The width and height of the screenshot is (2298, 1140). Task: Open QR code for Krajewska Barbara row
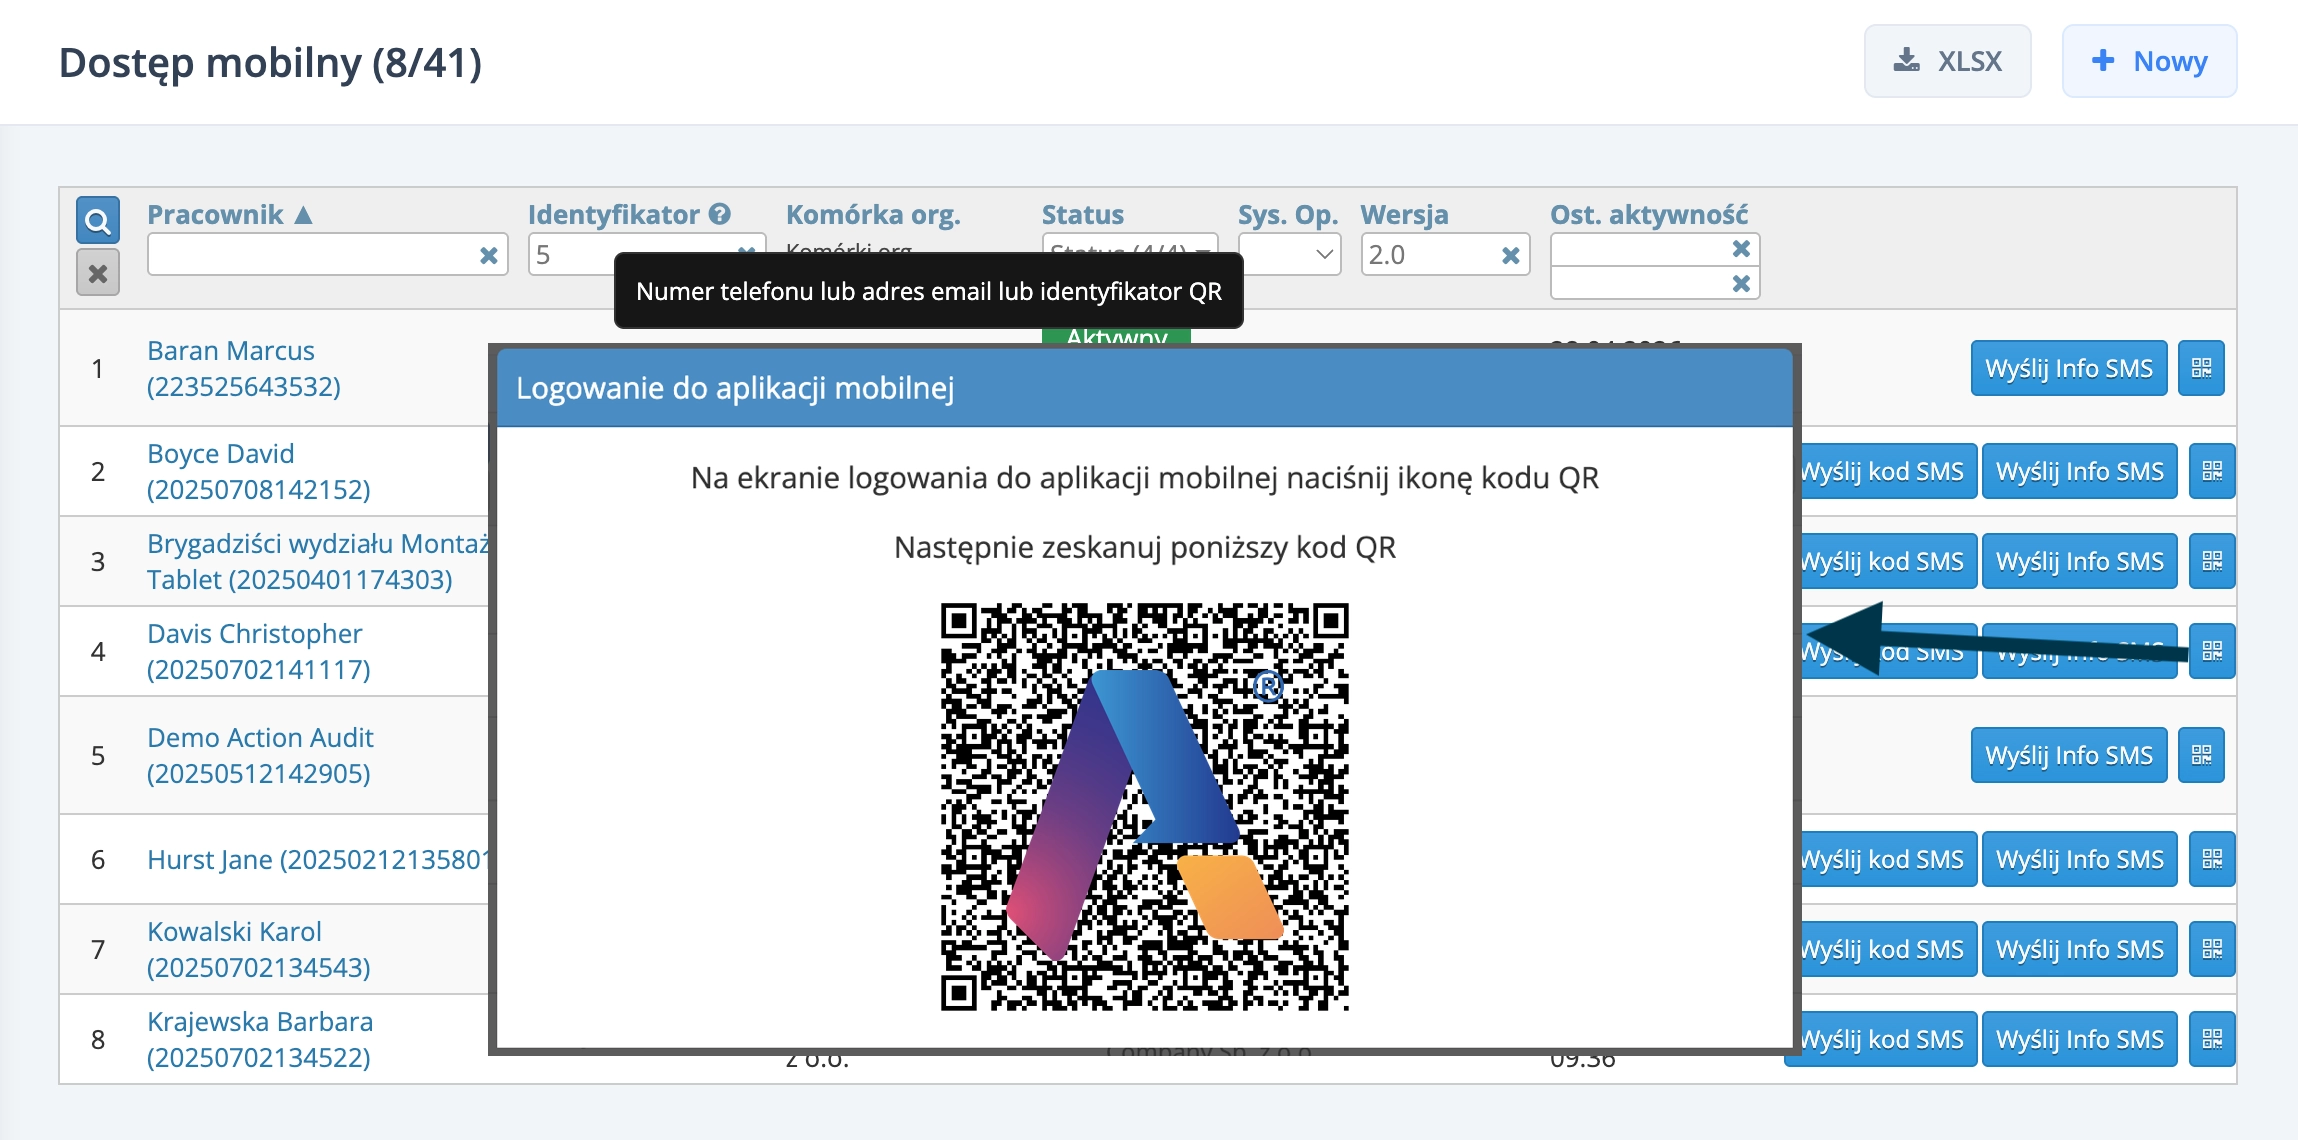tap(2212, 1039)
